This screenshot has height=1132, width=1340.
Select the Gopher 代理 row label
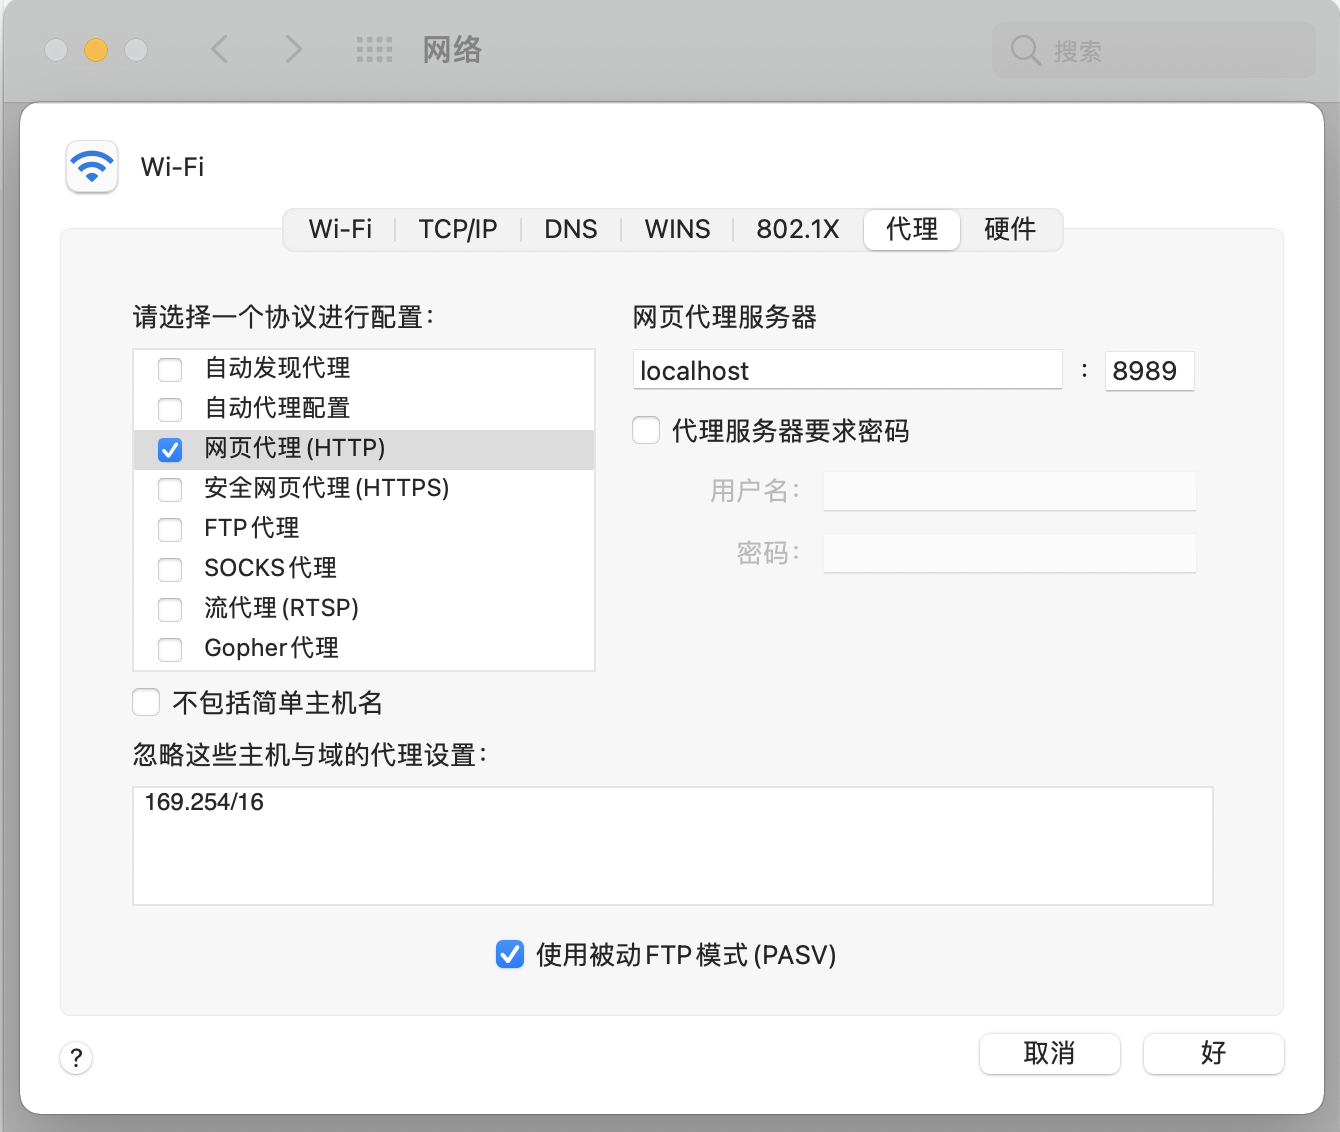272,648
